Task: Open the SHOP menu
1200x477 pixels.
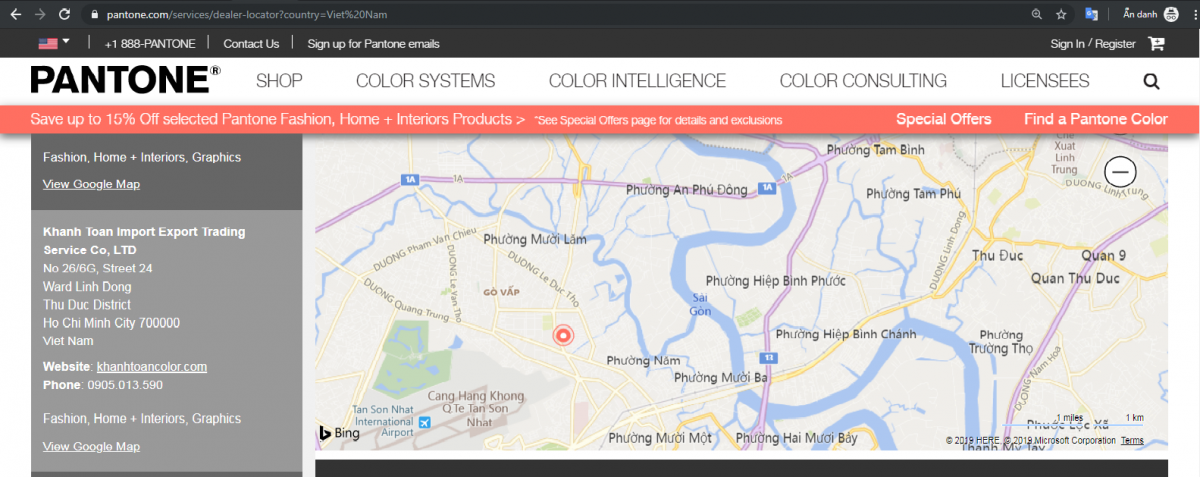Action: tap(279, 81)
